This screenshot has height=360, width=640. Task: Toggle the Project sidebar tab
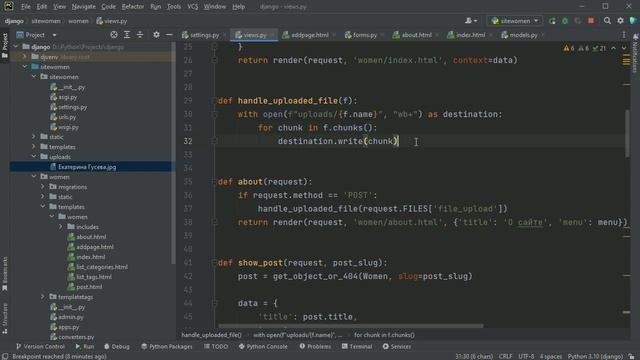pos(5,45)
